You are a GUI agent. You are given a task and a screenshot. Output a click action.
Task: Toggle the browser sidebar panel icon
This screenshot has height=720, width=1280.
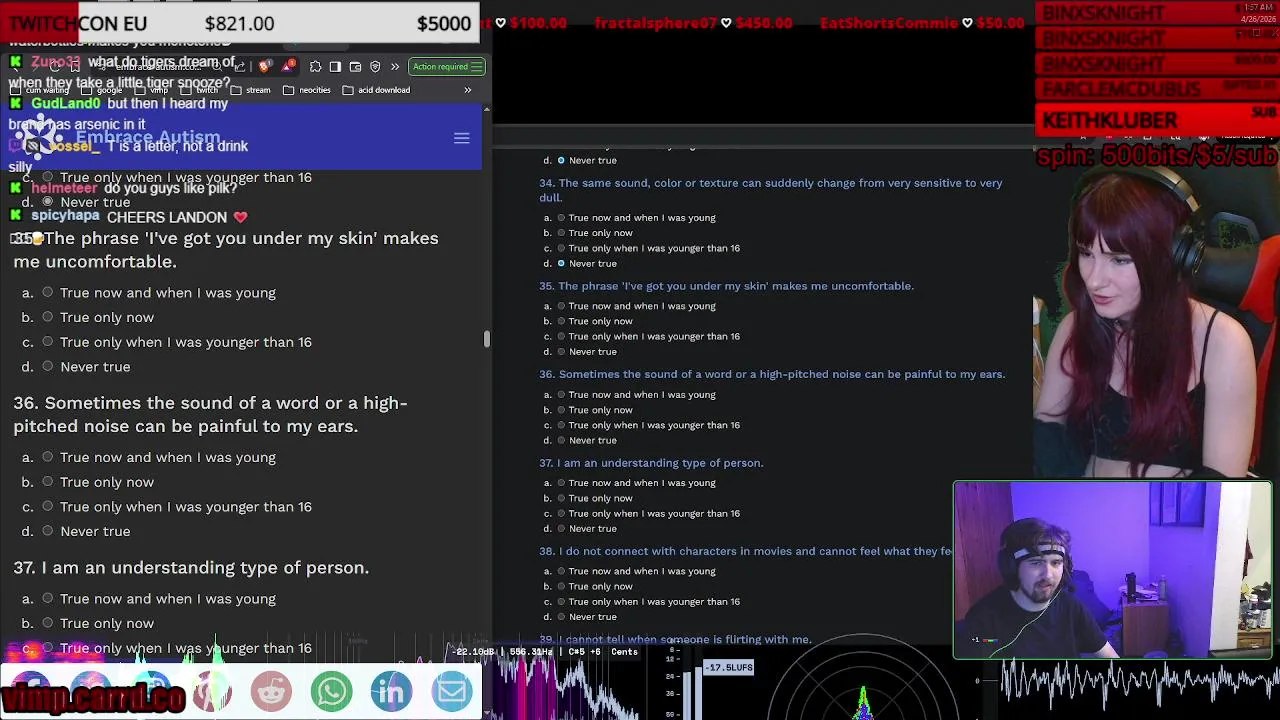click(335, 67)
